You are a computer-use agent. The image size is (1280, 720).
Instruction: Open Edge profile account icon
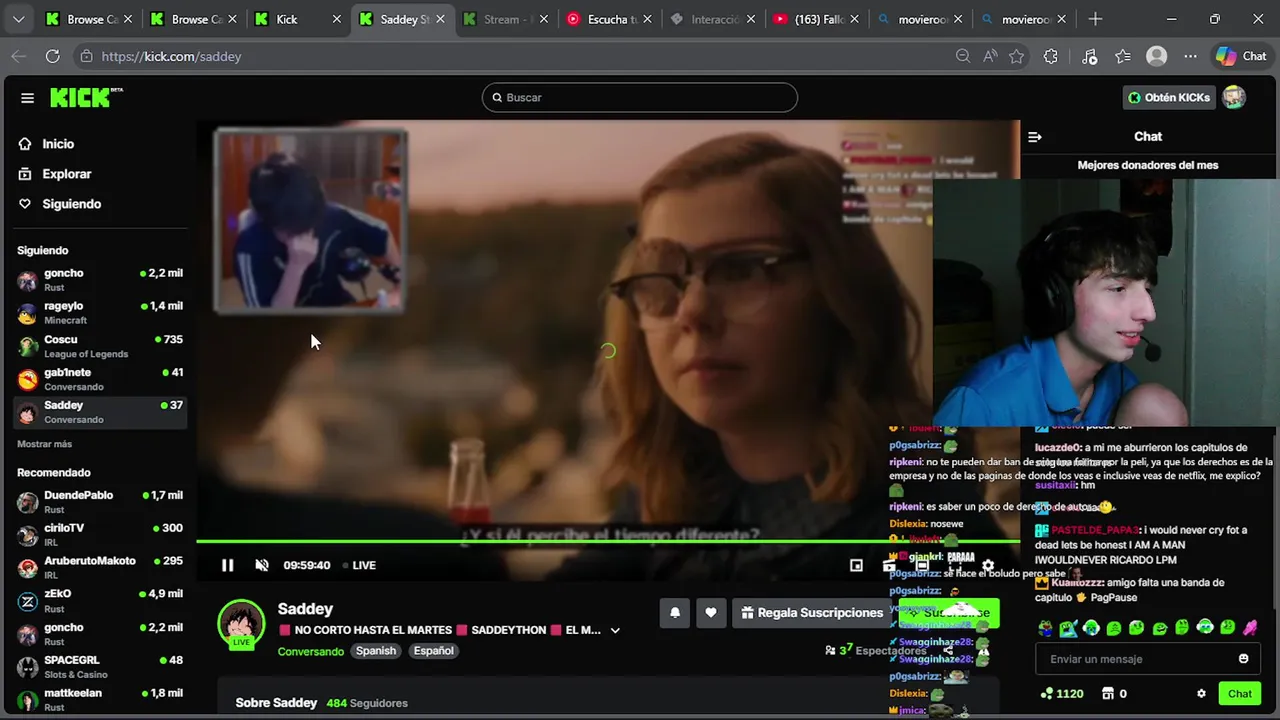(1157, 57)
